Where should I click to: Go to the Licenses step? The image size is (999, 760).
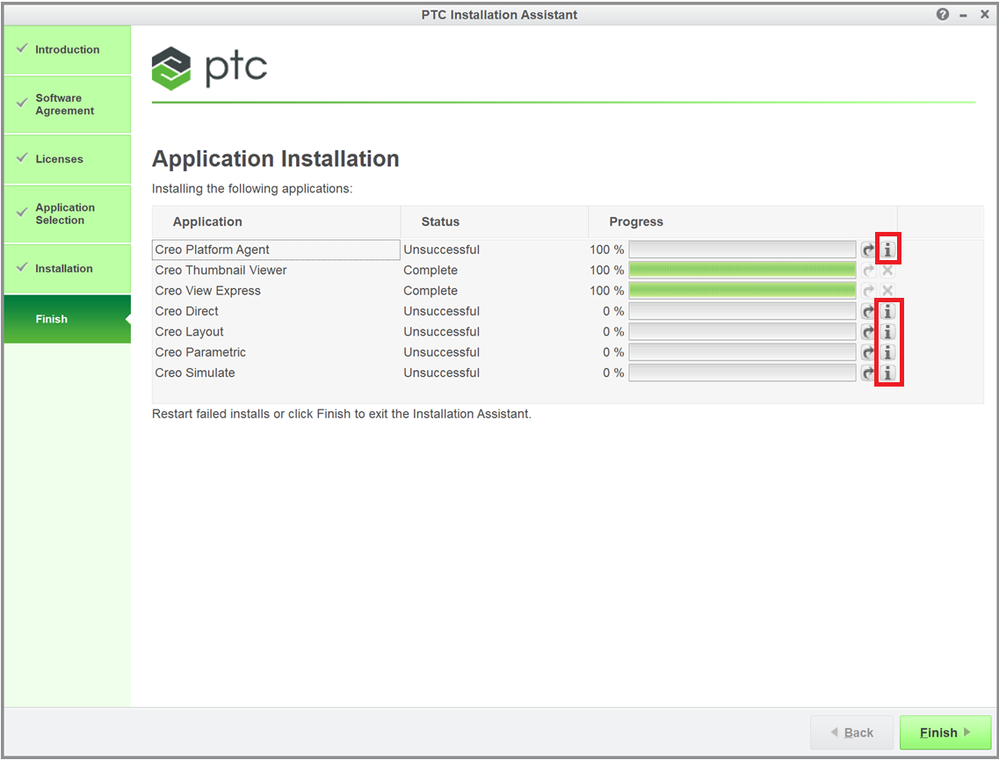coord(68,159)
